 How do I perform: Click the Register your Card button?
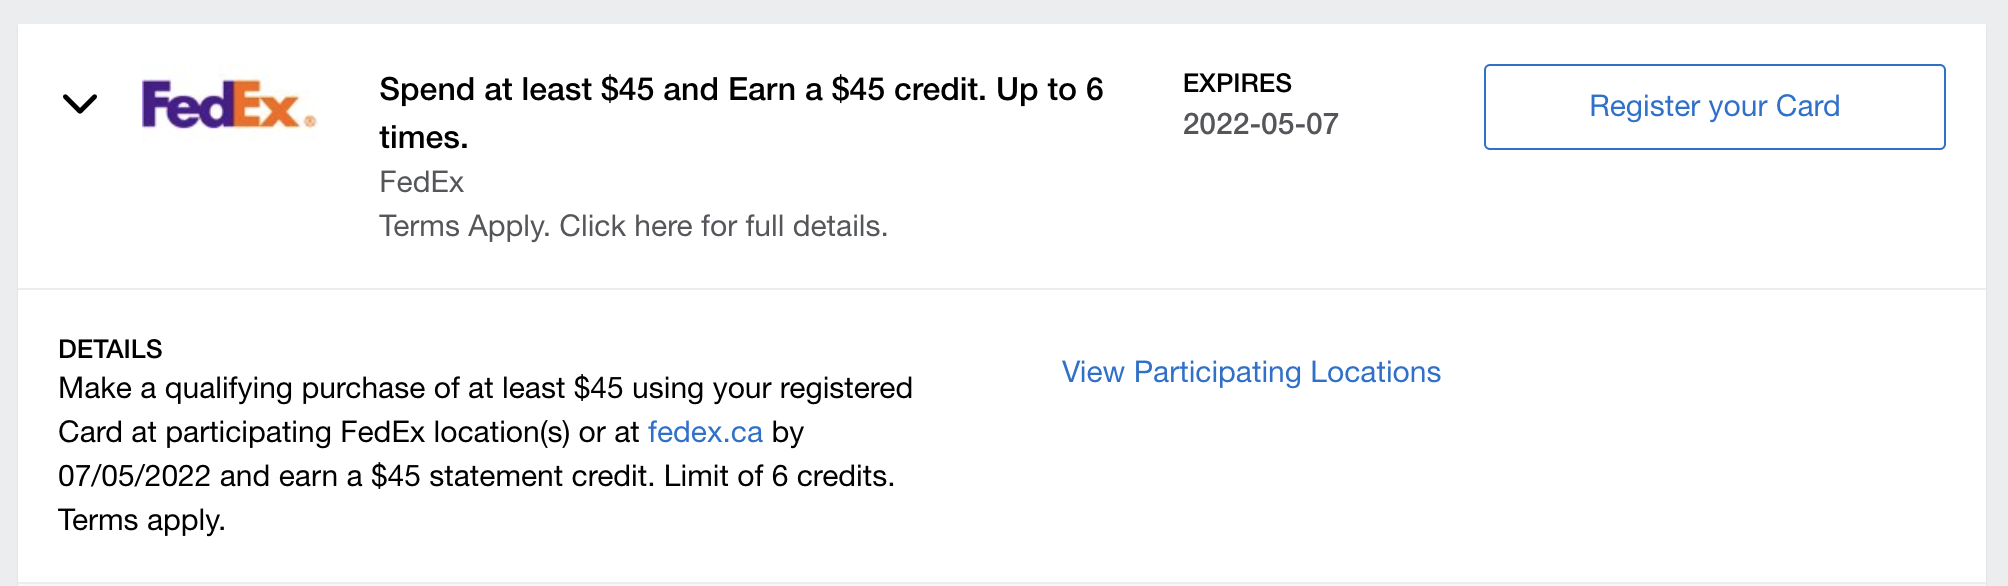pyautogui.click(x=1714, y=107)
